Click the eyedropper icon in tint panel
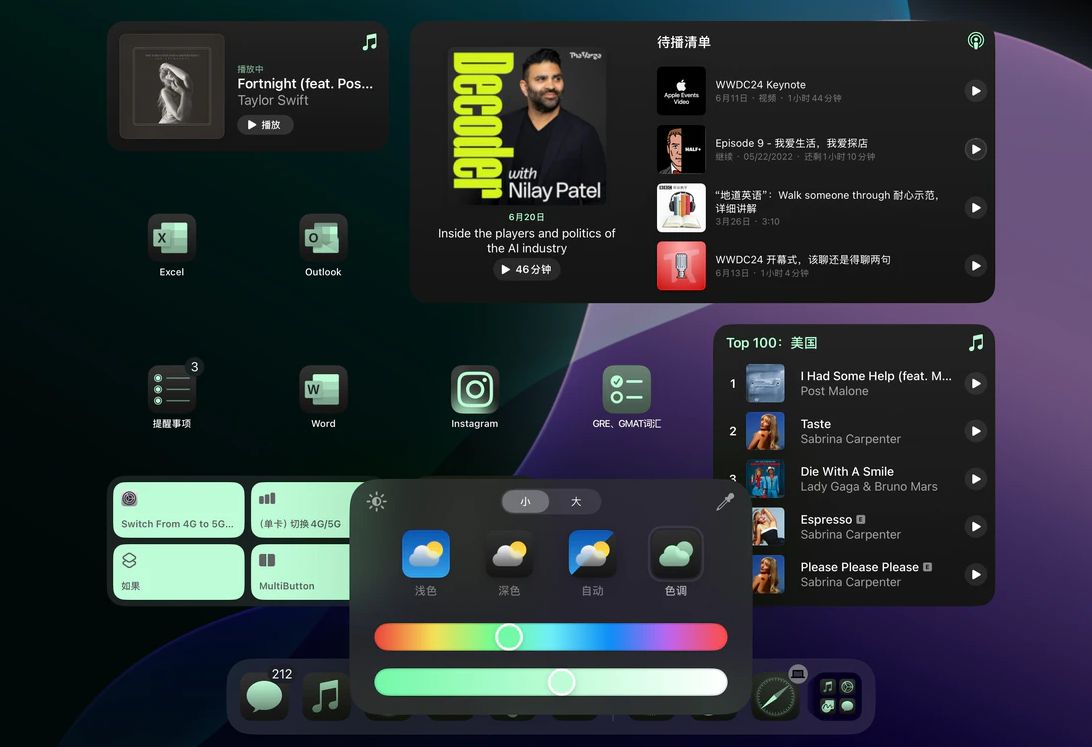 pos(725,502)
